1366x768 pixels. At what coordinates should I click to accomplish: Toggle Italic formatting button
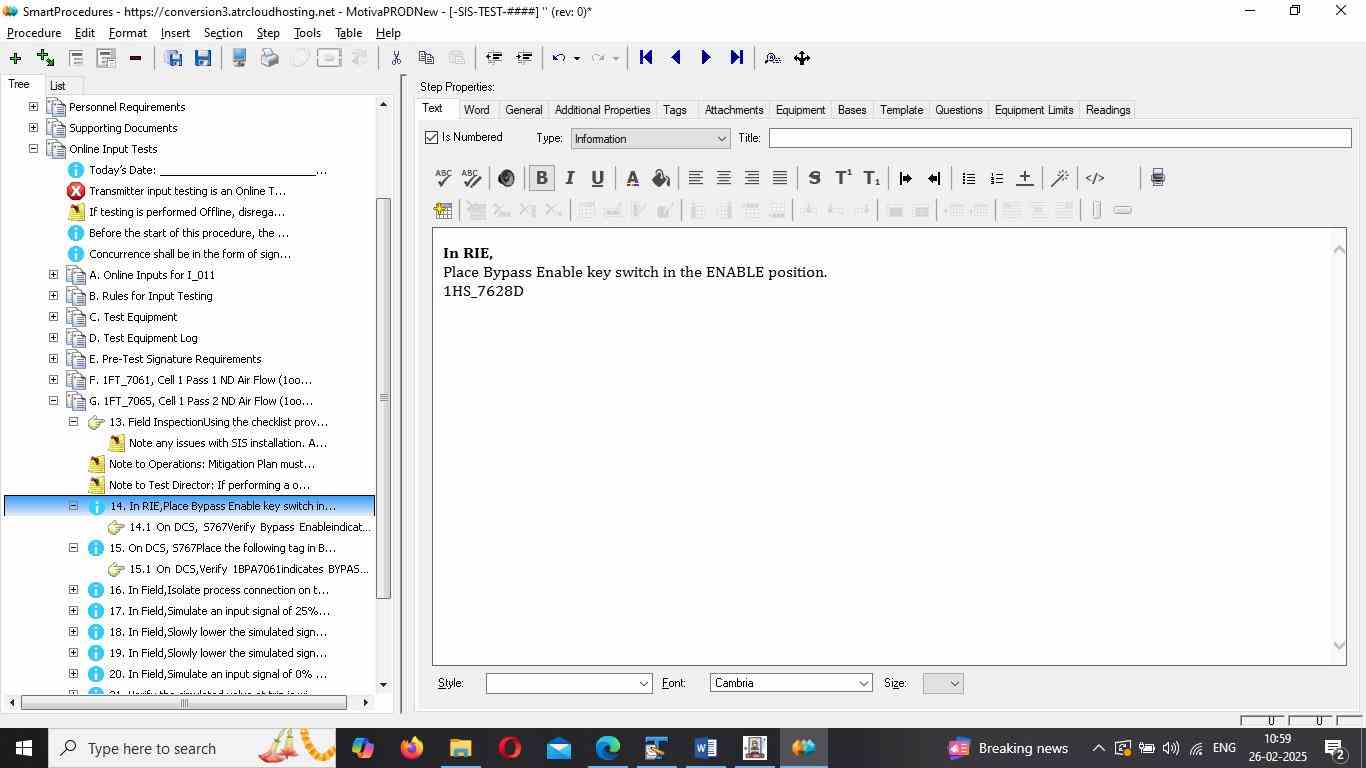click(x=569, y=178)
